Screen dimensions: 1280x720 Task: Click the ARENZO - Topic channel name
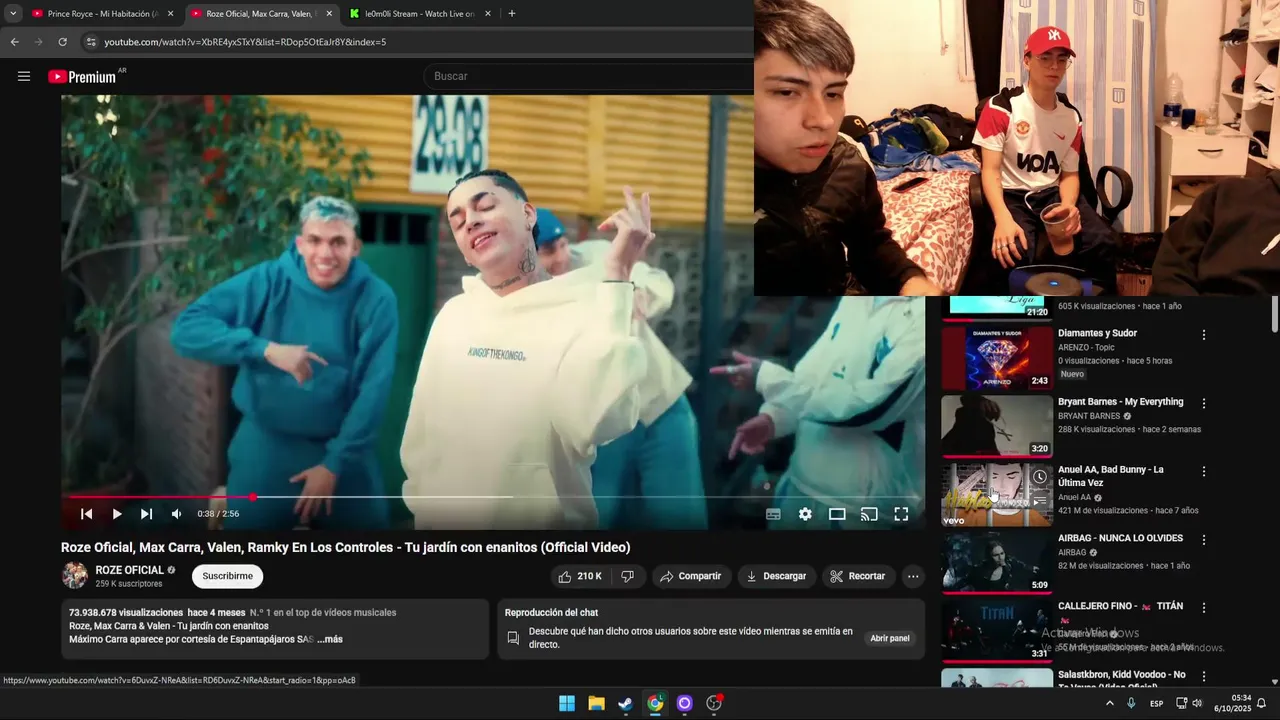(x=1086, y=348)
